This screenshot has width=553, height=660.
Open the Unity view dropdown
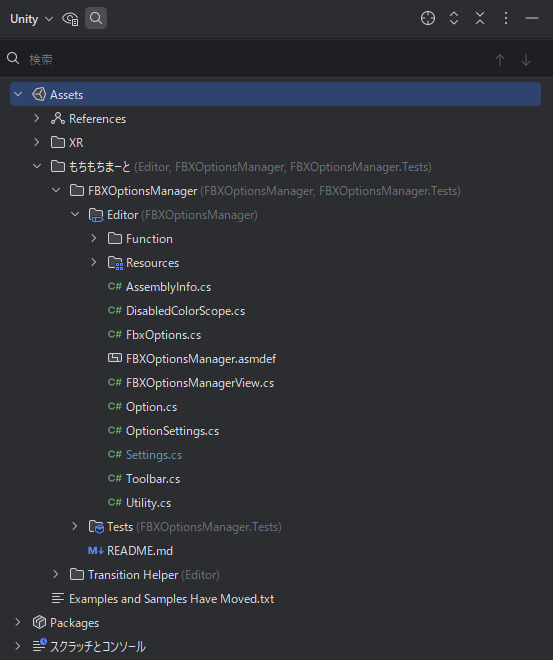coord(32,19)
